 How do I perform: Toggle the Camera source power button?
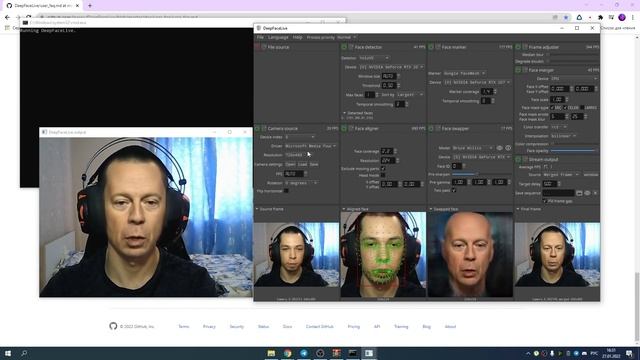click(x=258, y=129)
